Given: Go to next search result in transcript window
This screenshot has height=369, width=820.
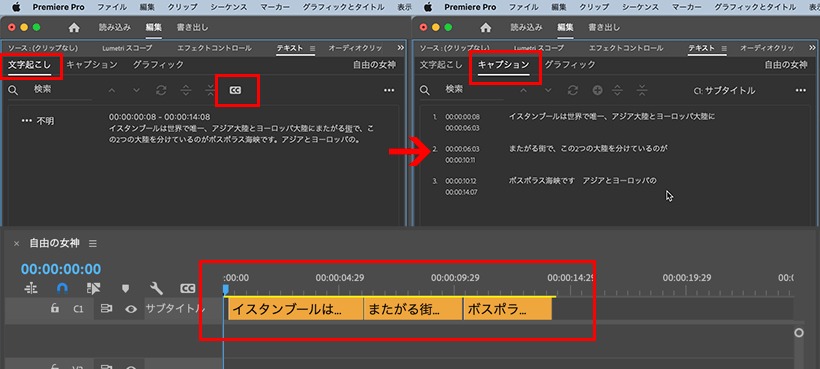Looking at the screenshot, I should (x=136, y=90).
